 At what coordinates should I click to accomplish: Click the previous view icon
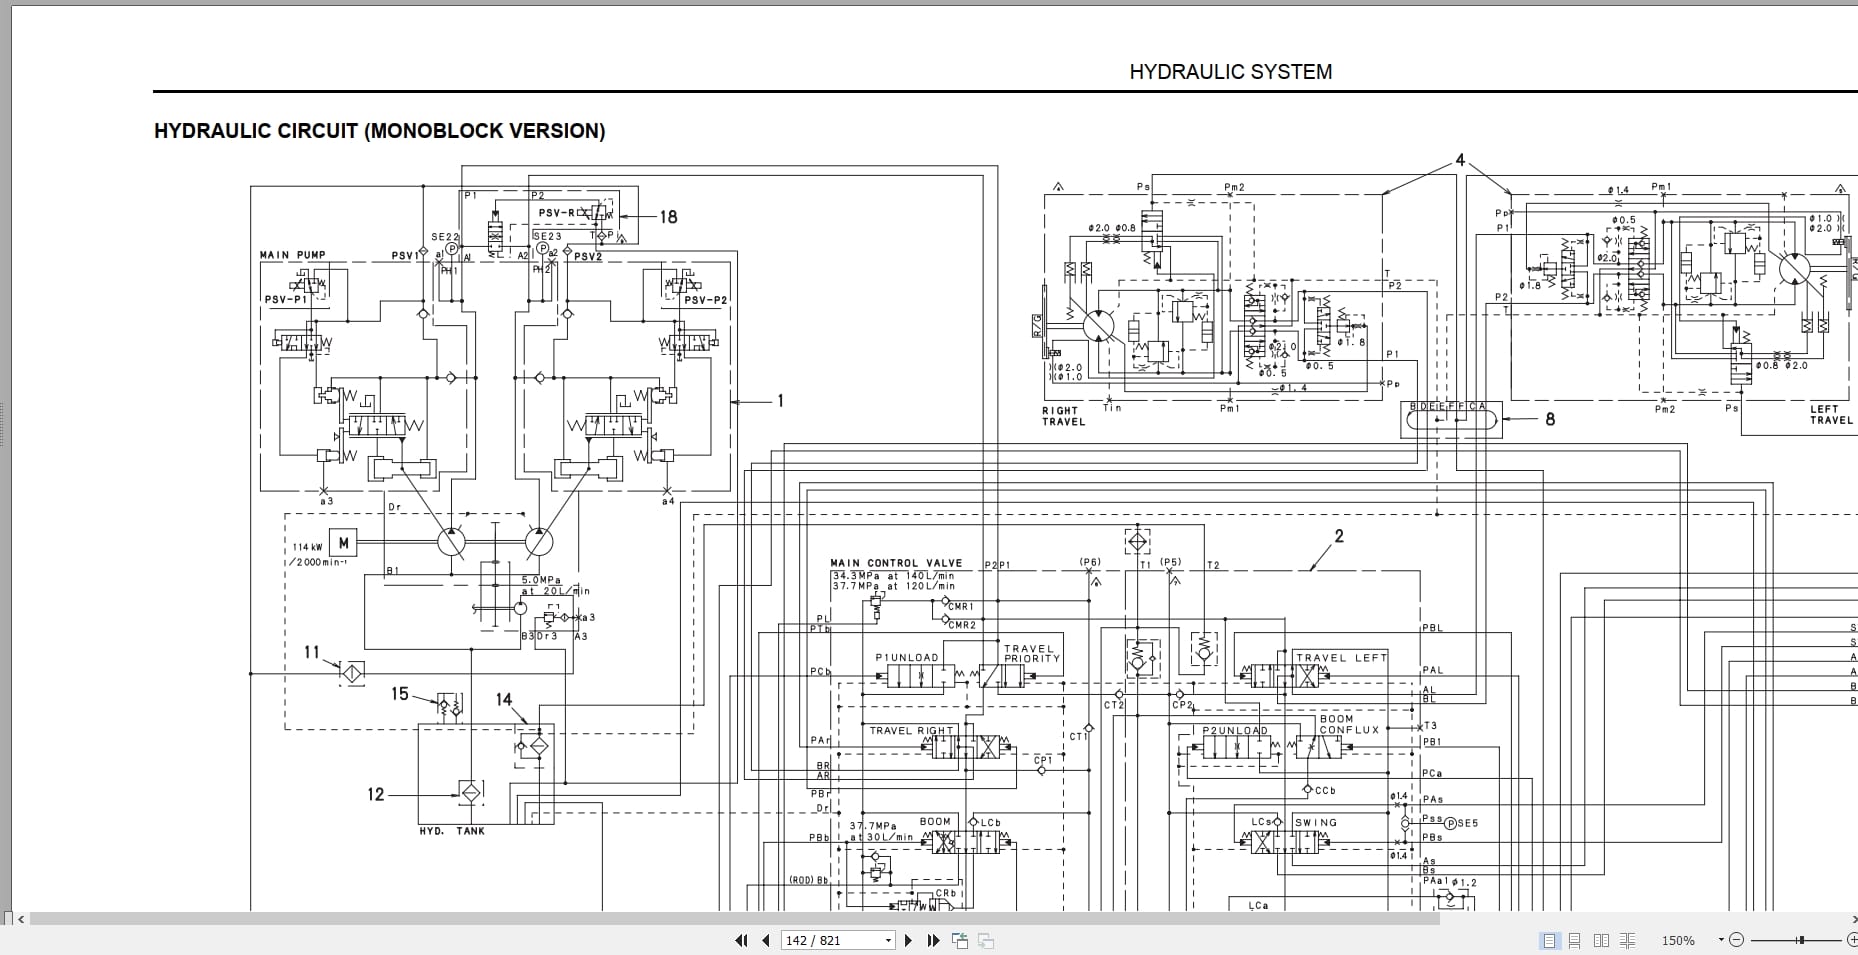[960, 940]
